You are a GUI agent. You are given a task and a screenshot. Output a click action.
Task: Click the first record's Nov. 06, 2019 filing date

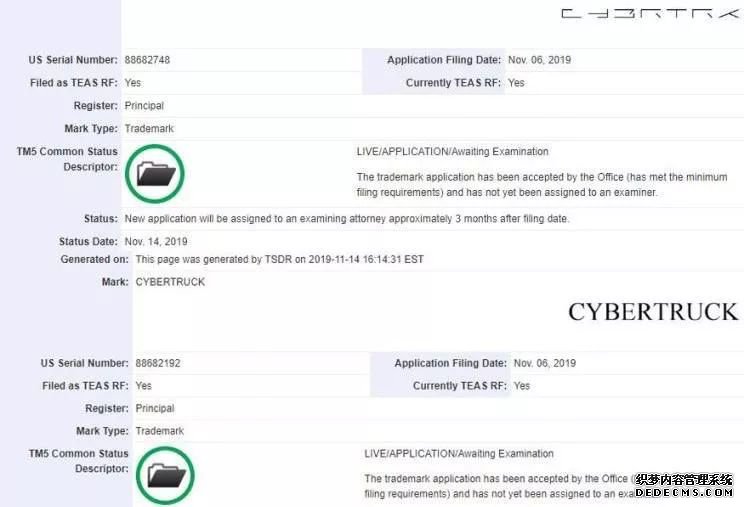pos(539,60)
